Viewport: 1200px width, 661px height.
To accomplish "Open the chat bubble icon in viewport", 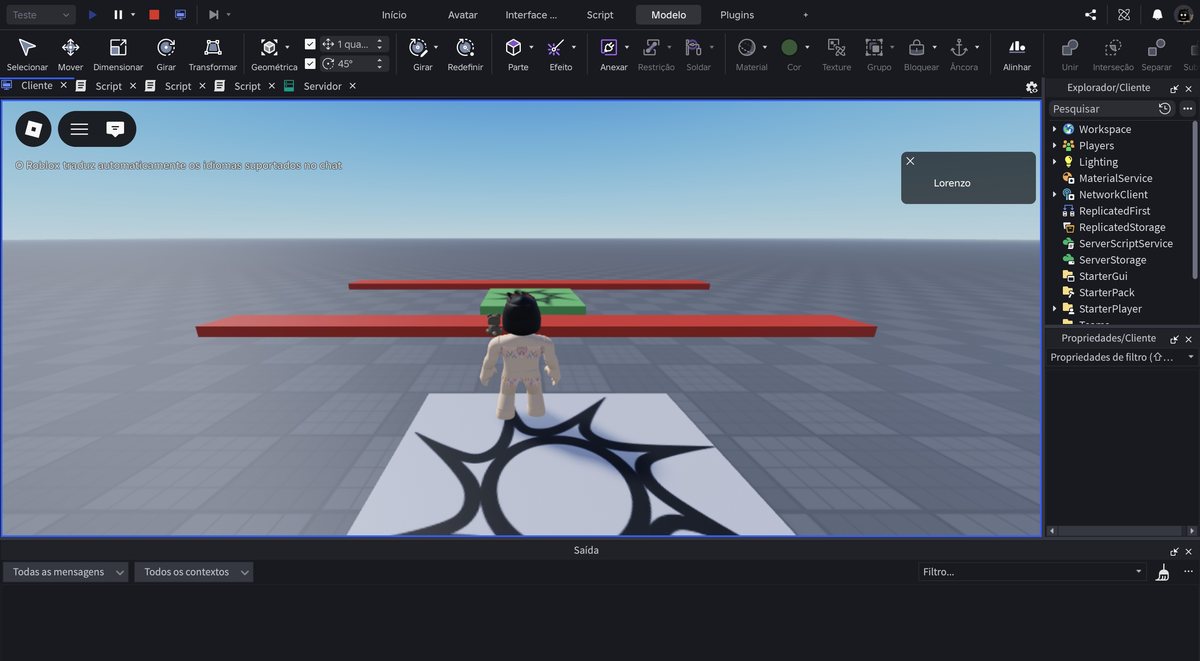I will click(115, 129).
